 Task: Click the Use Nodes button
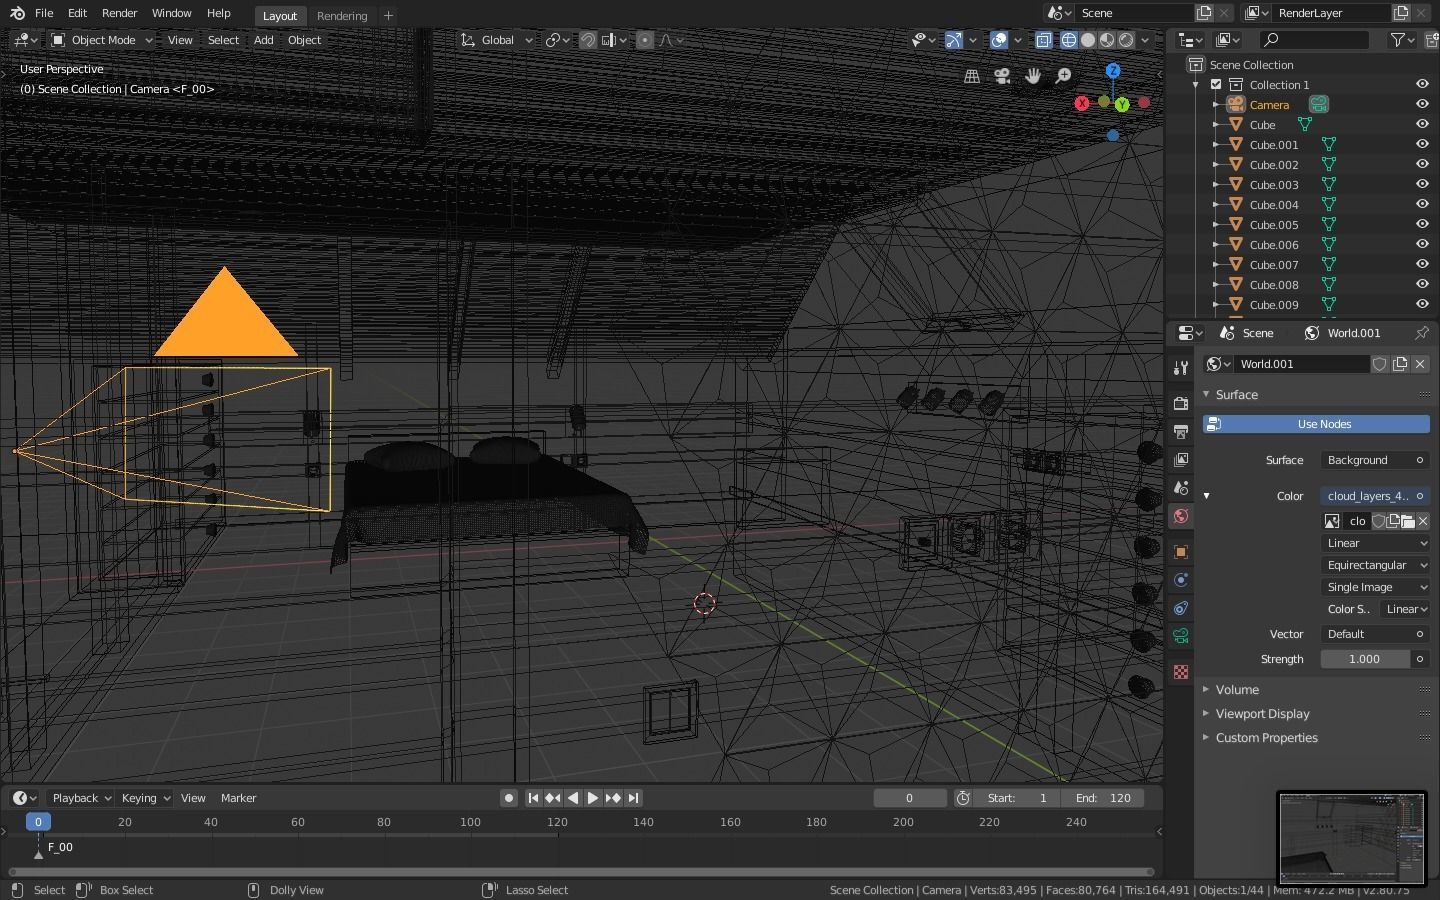pos(1316,424)
